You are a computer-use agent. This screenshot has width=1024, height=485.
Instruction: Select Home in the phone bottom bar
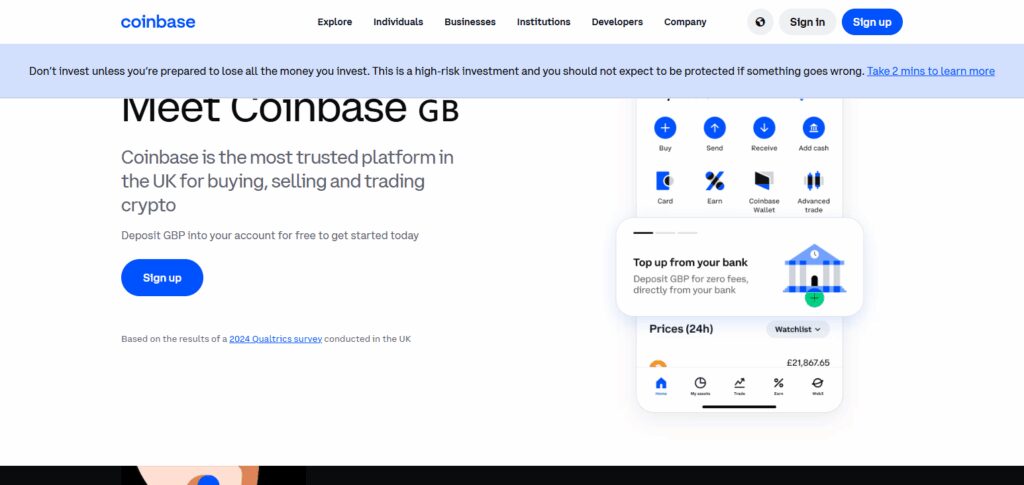[661, 386]
